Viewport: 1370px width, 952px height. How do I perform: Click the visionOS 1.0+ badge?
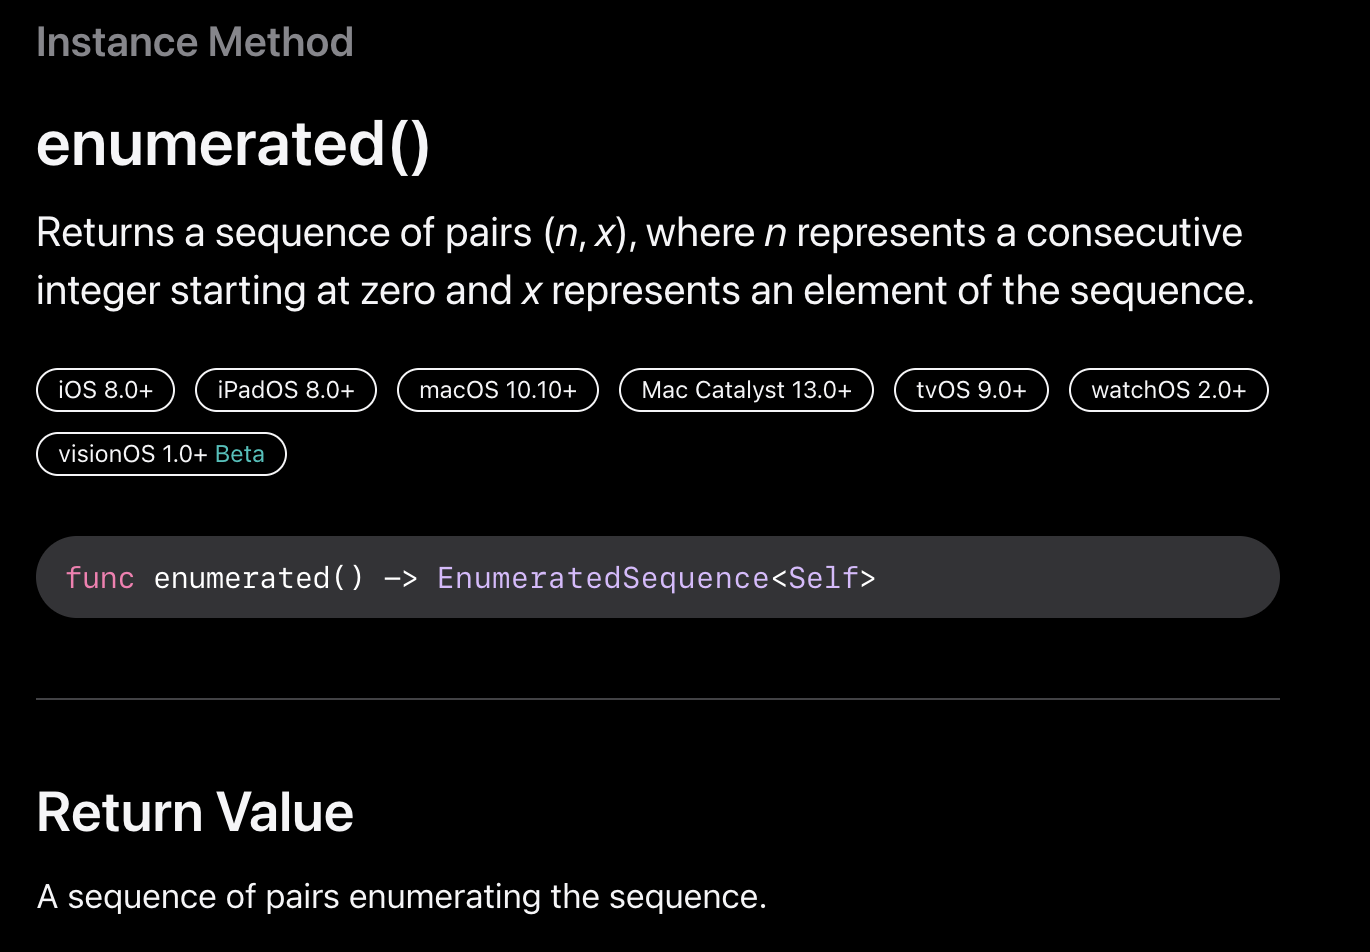tap(132, 454)
